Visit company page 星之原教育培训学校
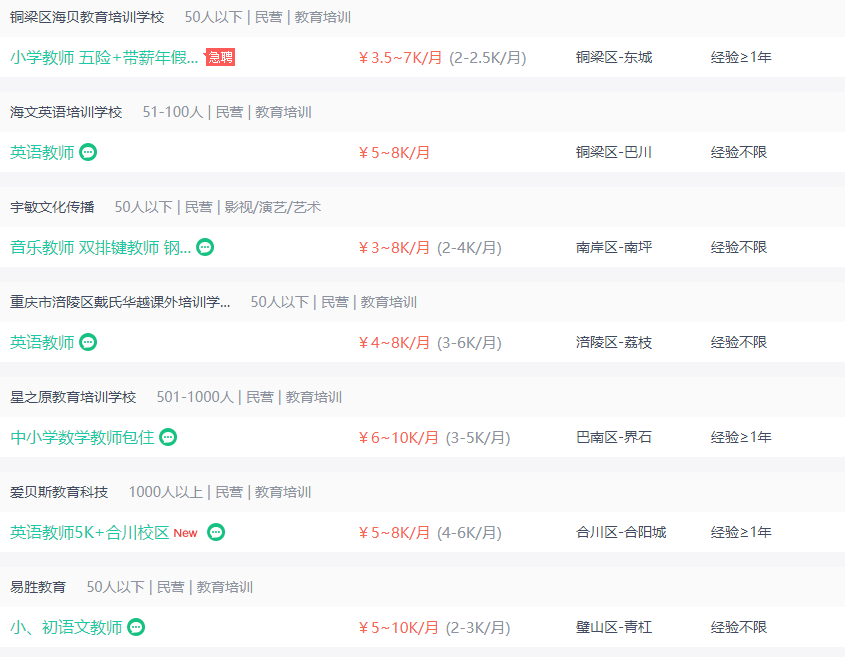845x657 pixels. coord(73,397)
